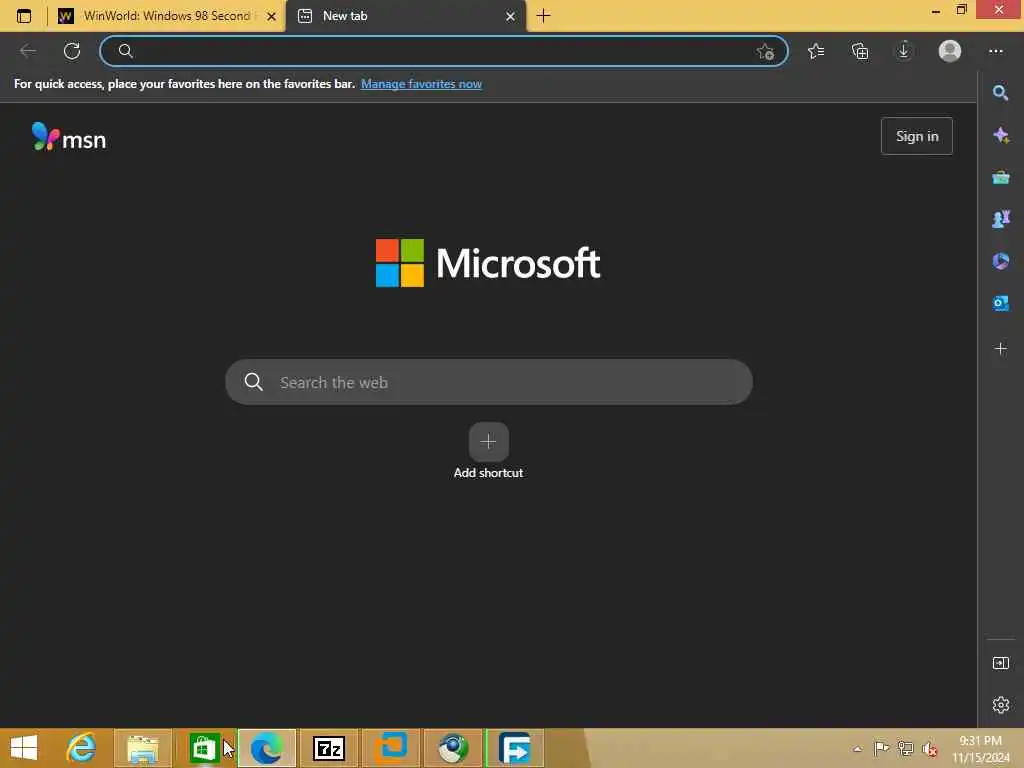Viewport: 1024px width, 768px height.
Task: Open Microsoft 365 in sidebar
Action: click(x=1000, y=261)
